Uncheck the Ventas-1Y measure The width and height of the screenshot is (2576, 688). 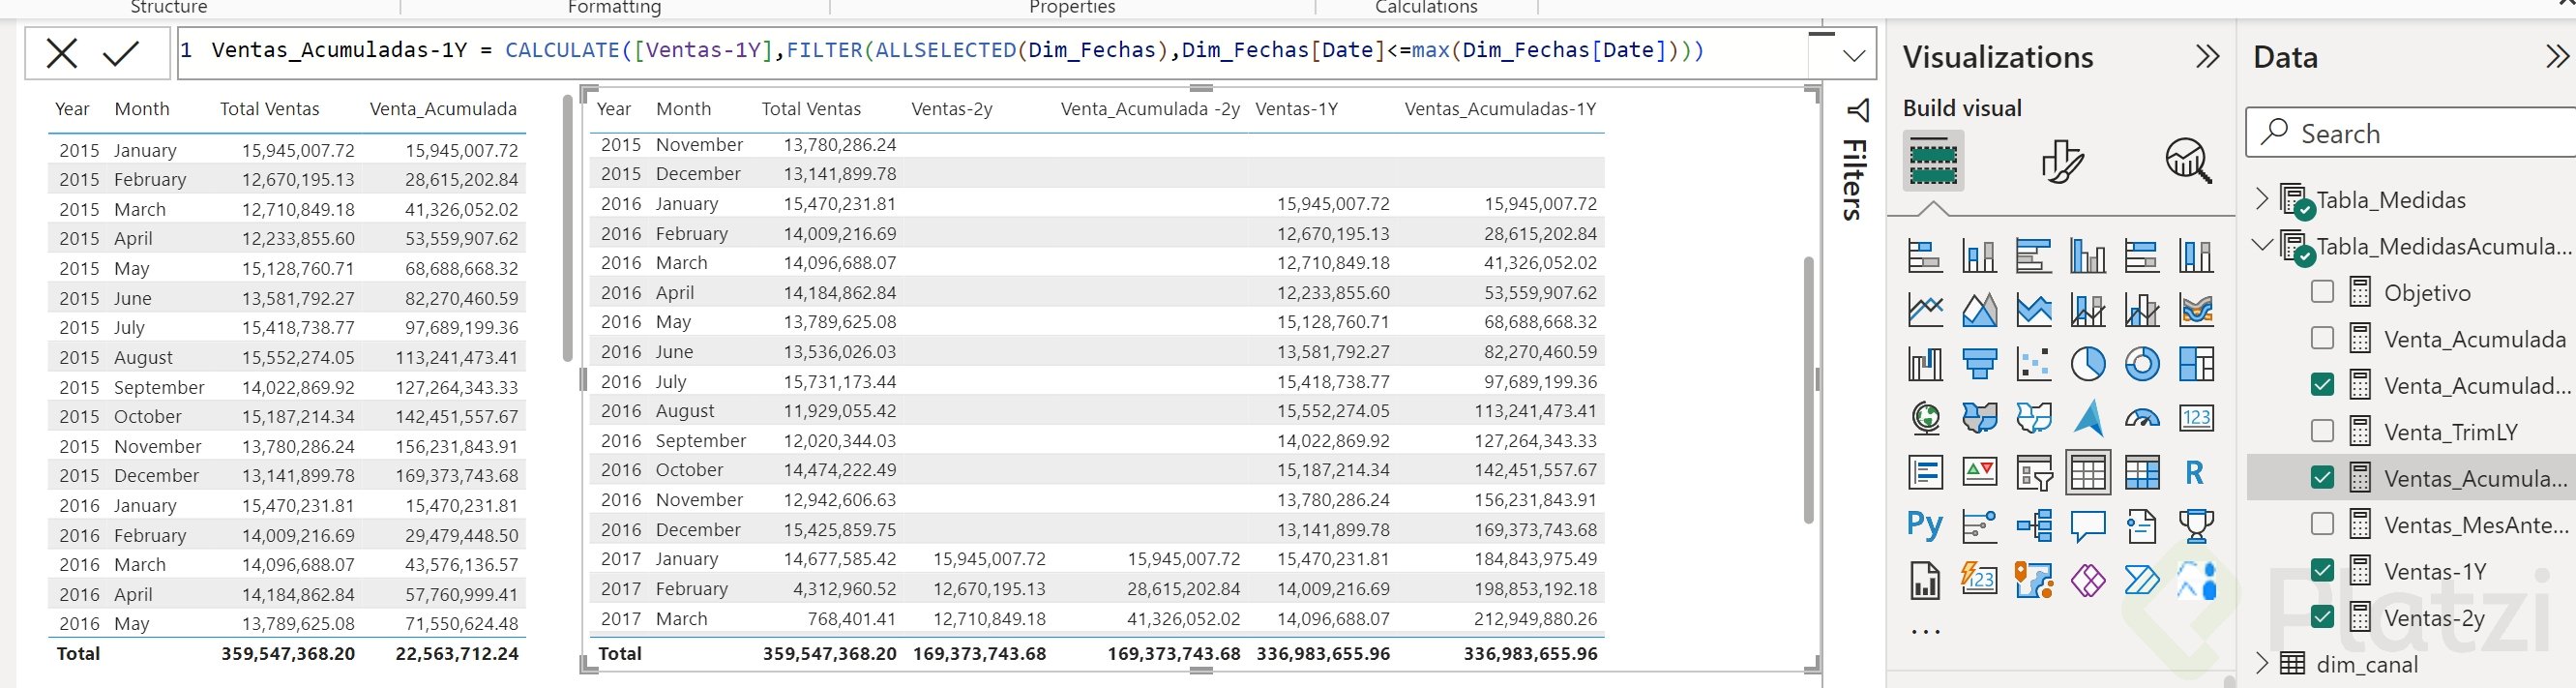pyautogui.click(x=2322, y=571)
